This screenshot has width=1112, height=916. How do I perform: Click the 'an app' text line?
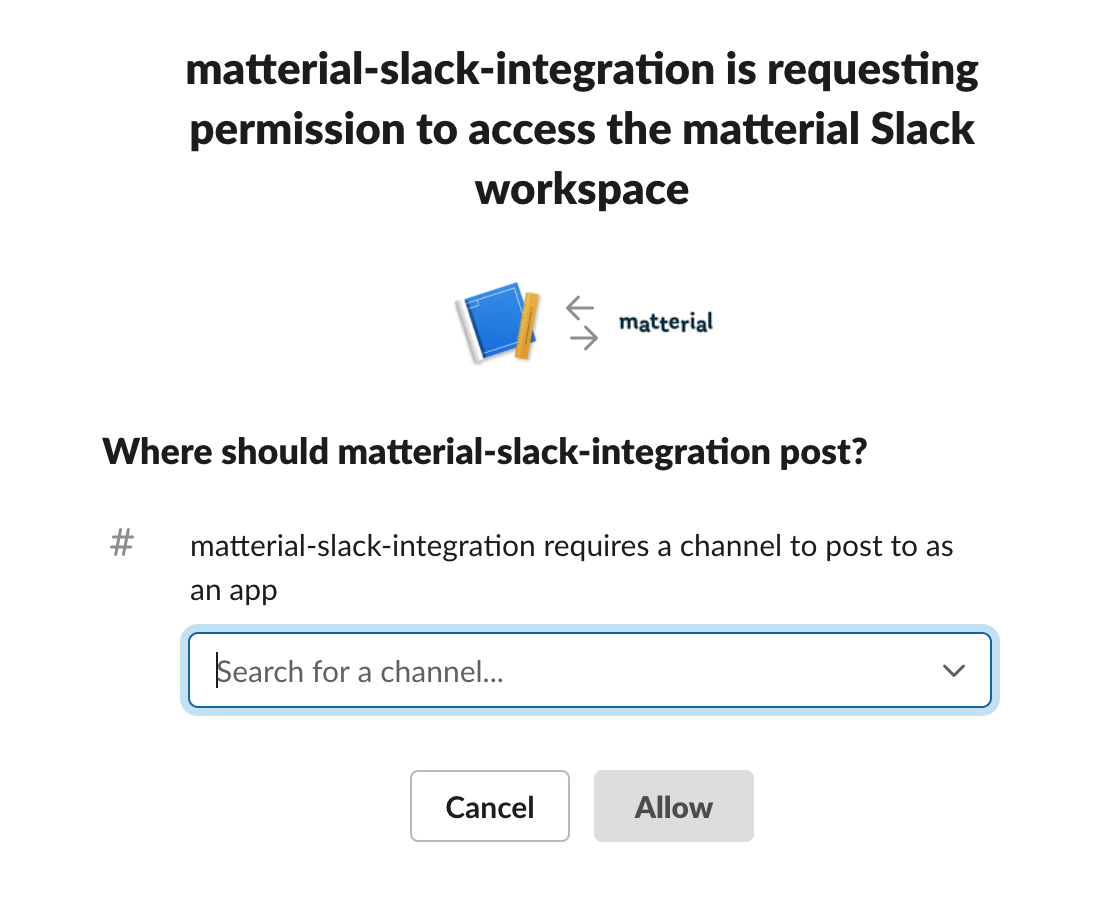click(233, 591)
